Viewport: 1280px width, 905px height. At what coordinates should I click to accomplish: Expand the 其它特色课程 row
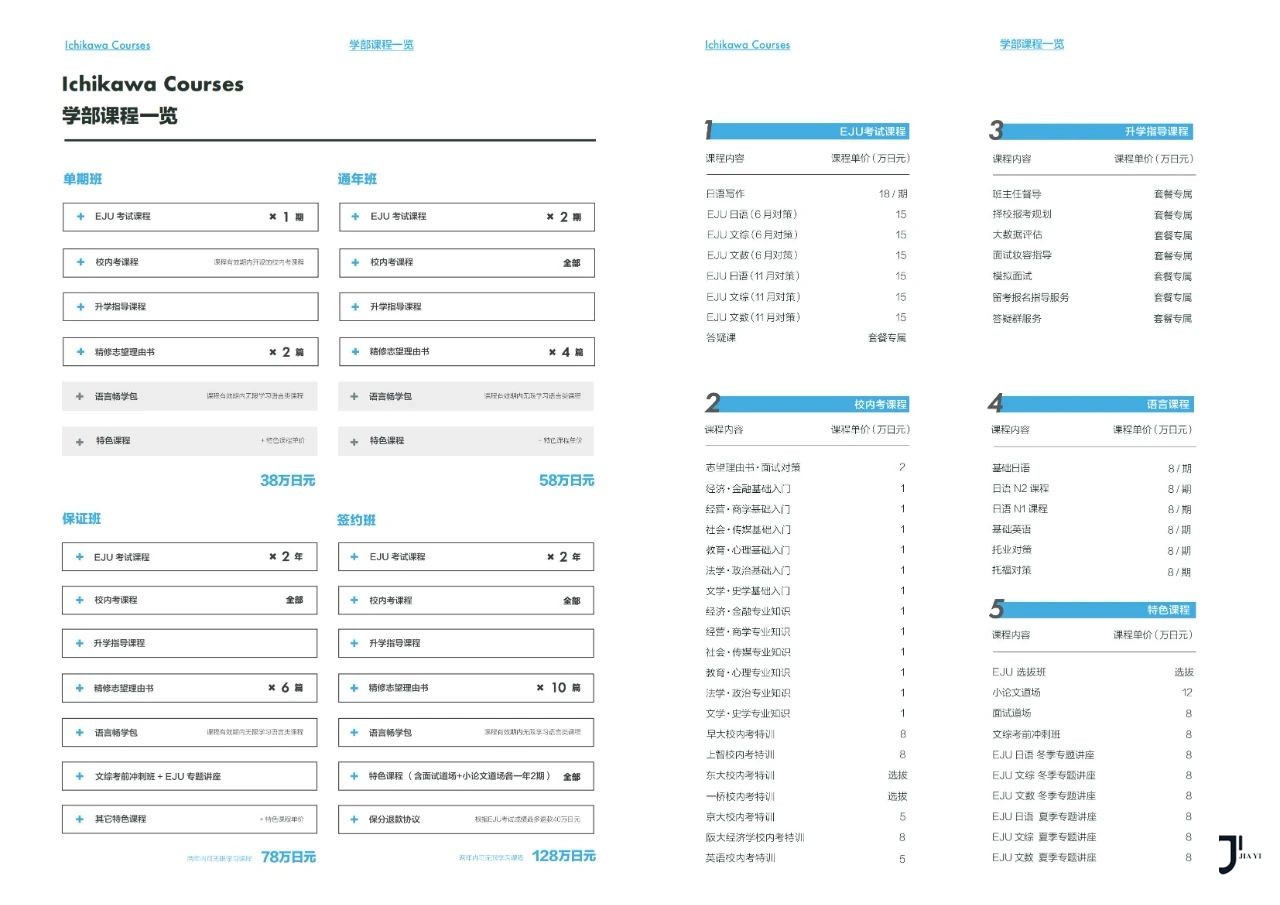(190, 819)
